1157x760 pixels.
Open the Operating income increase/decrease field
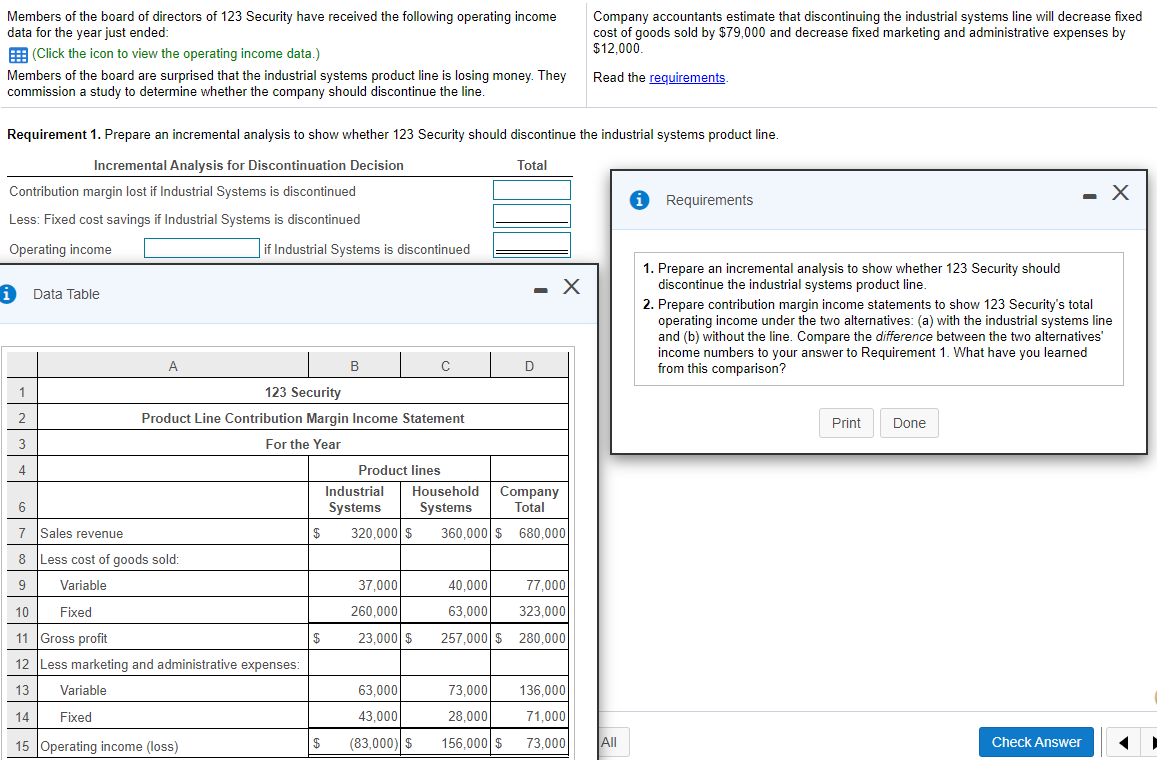(202, 248)
